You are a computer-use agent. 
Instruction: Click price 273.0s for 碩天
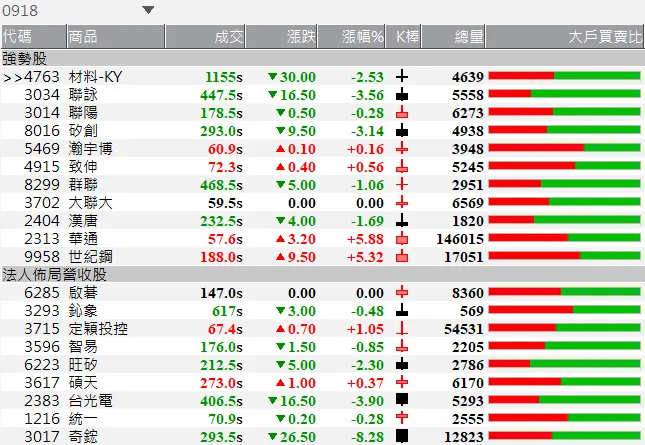(x=221, y=383)
